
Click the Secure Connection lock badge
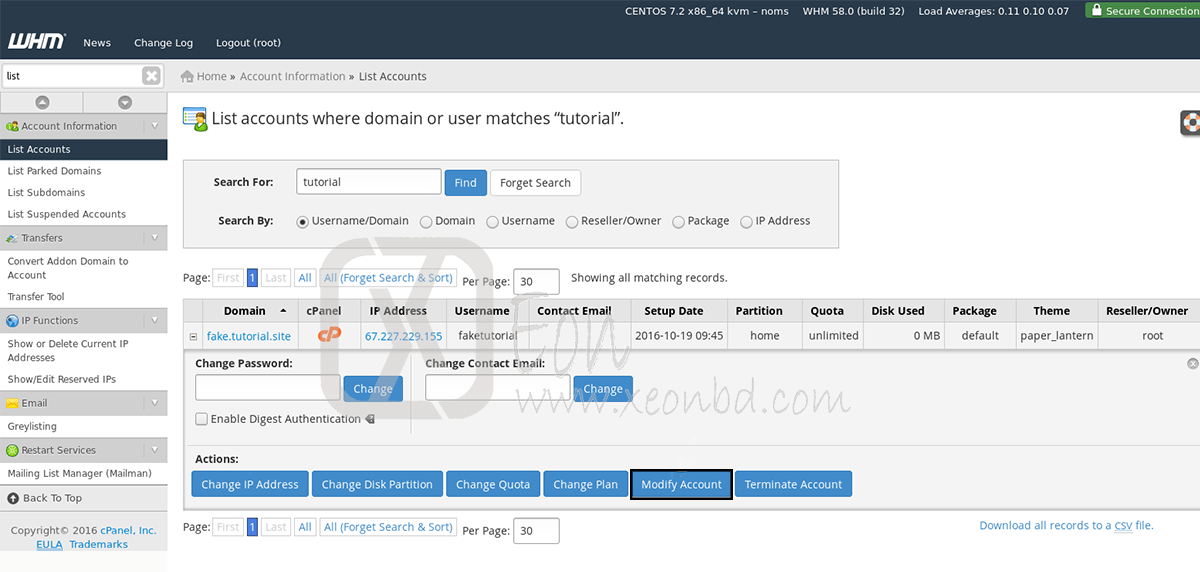point(1142,11)
